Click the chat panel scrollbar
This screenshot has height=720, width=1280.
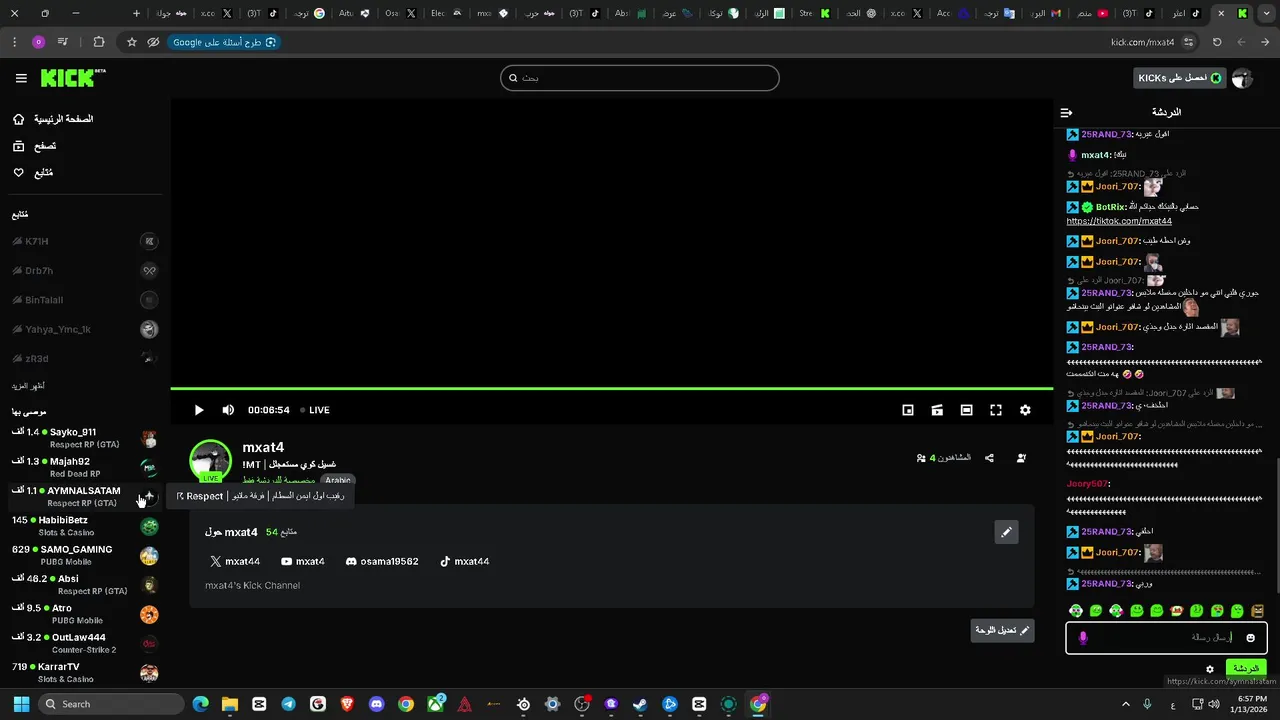(1276, 527)
